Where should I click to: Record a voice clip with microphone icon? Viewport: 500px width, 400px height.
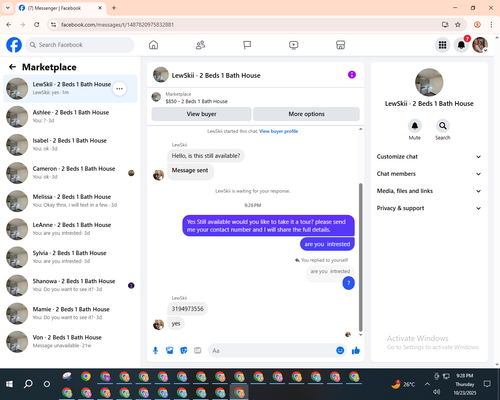(155, 350)
